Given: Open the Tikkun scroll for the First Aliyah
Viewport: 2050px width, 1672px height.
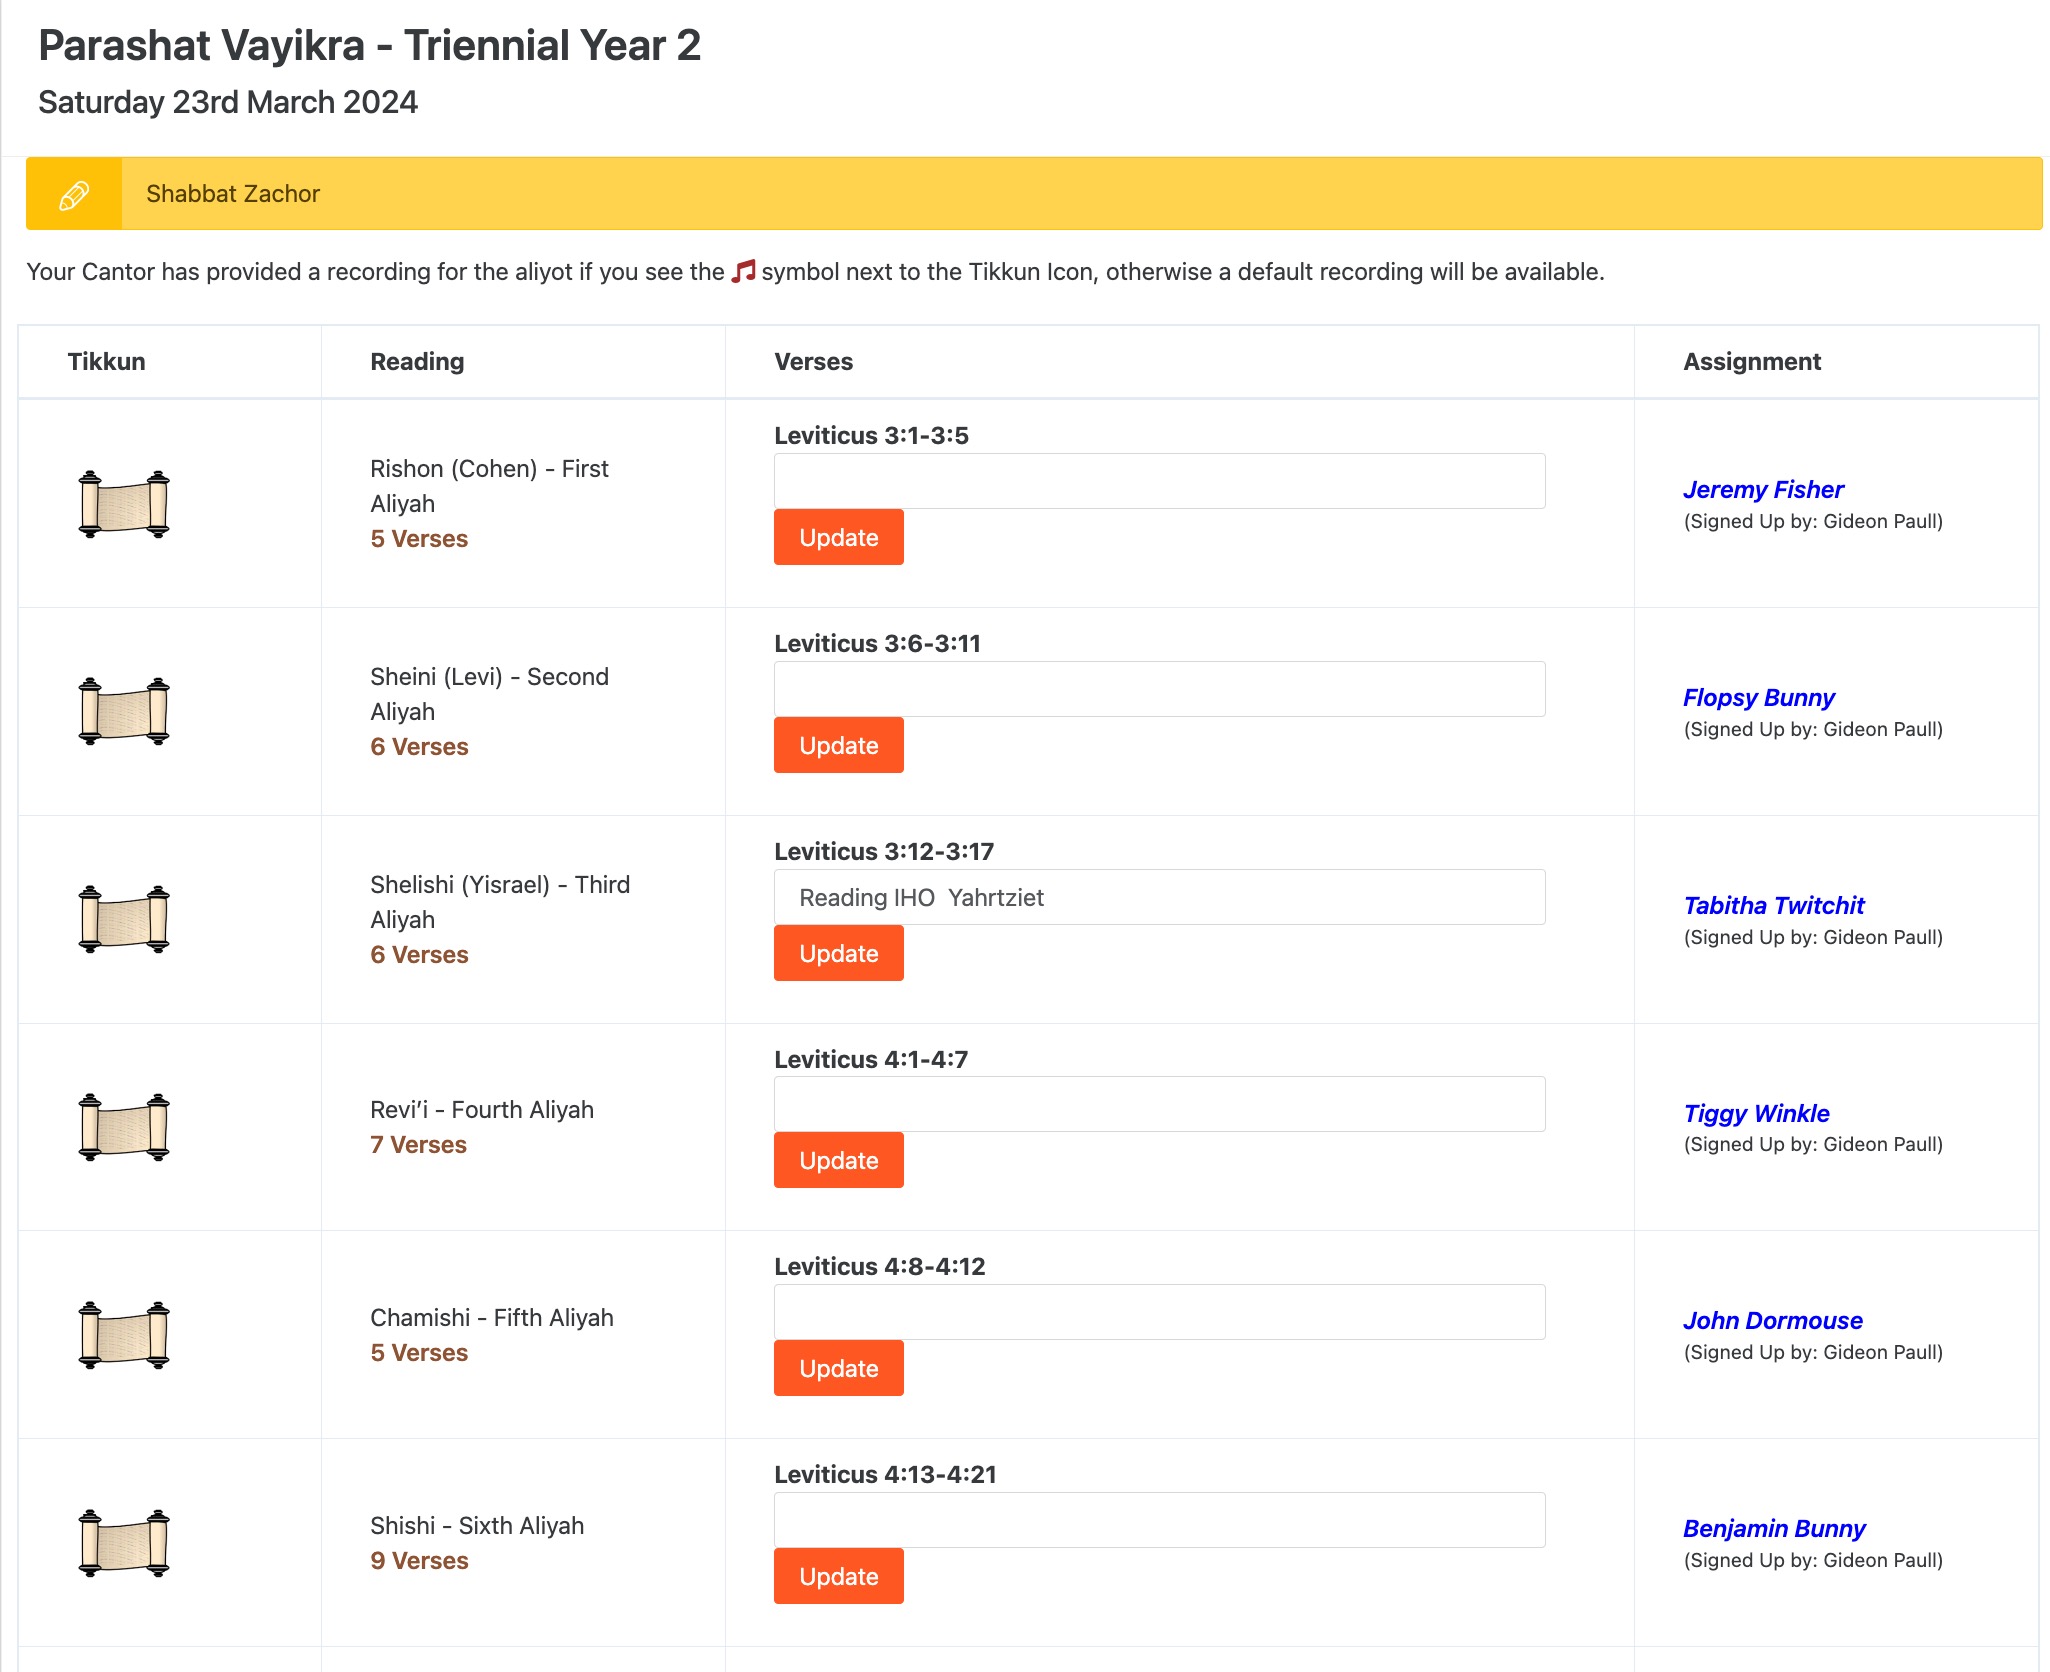Looking at the screenshot, I should pyautogui.click(x=124, y=503).
